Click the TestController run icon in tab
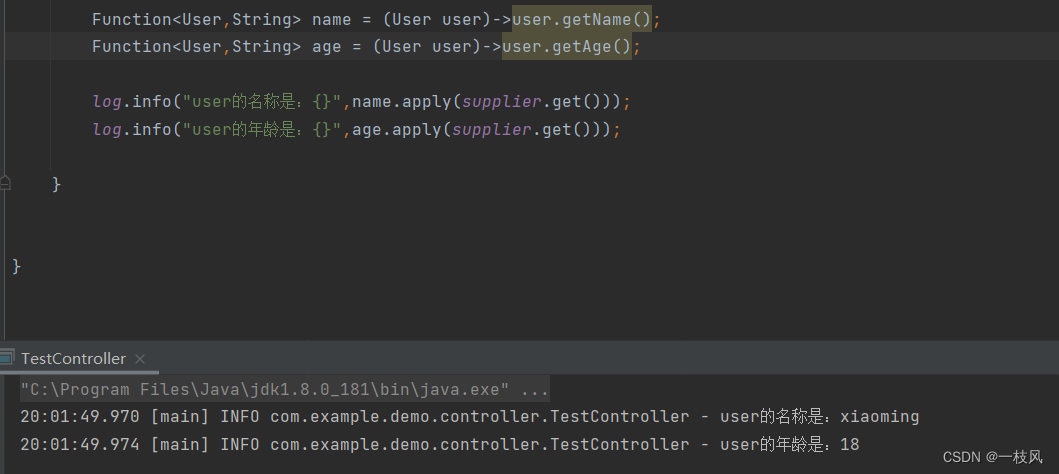Image resolution: width=1059 pixels, height=474 pixels. pyautogui.click(x=6, y=358)
